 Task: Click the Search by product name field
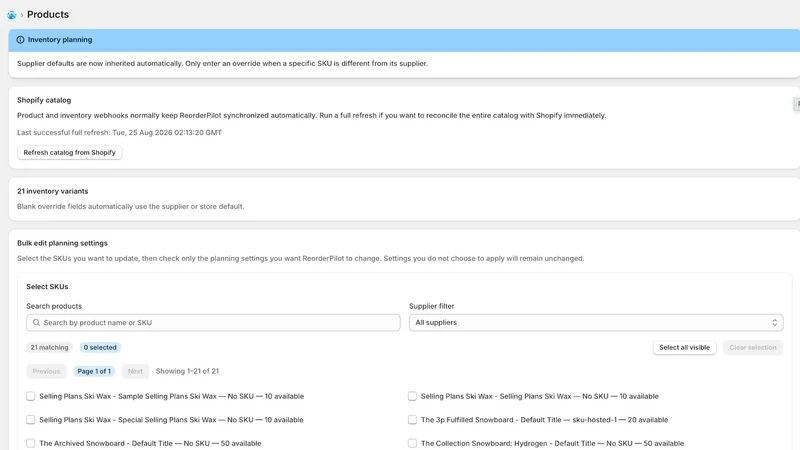coord(213,322)
